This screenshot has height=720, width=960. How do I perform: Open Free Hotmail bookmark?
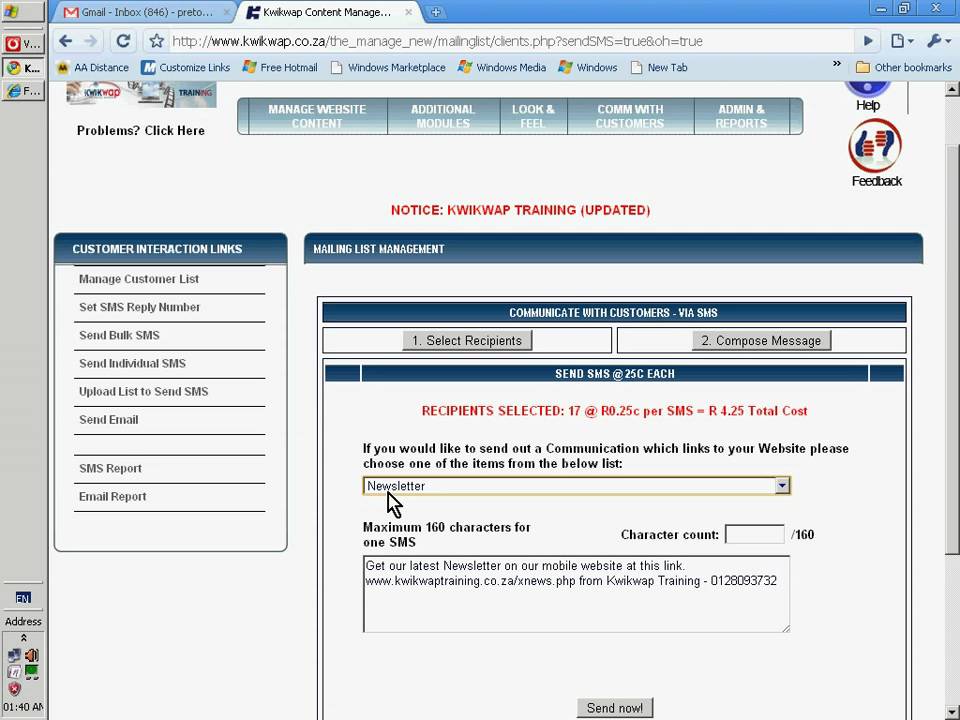pos(280,67)
